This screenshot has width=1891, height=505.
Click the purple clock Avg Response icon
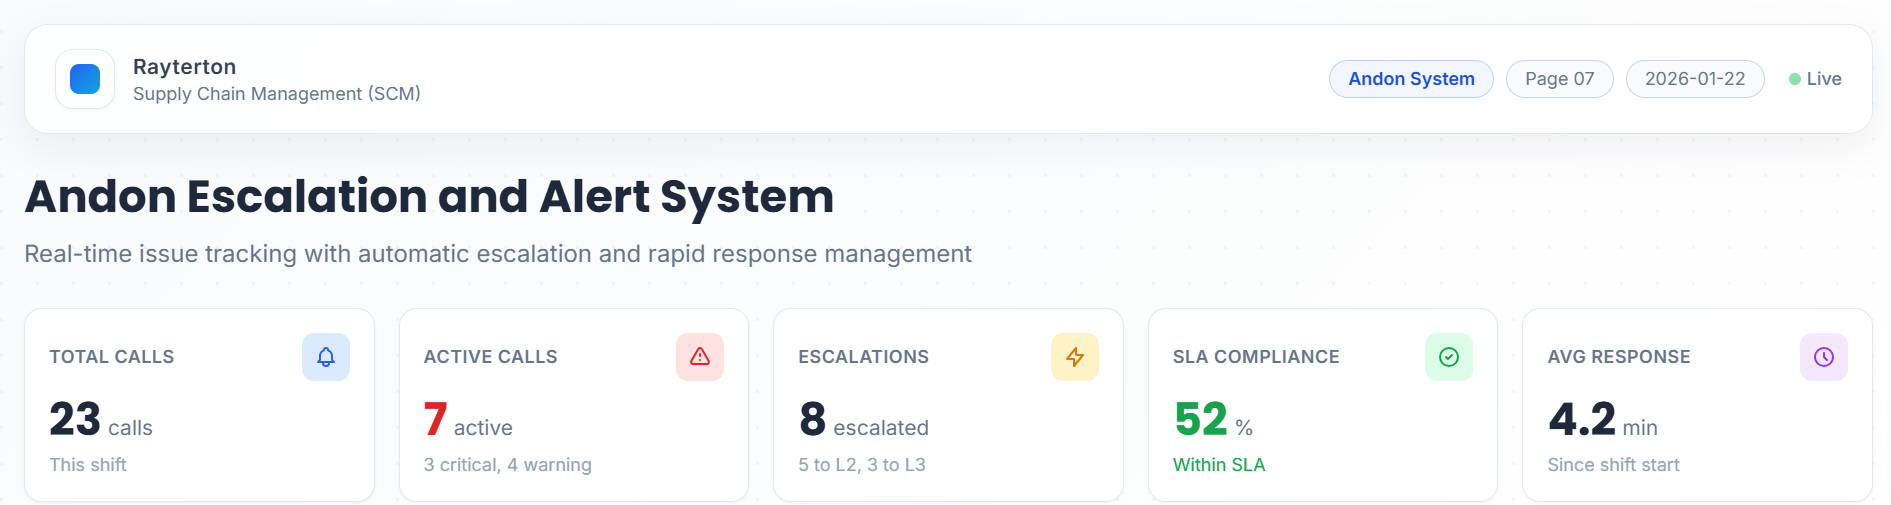click(x=1823, y=357)
